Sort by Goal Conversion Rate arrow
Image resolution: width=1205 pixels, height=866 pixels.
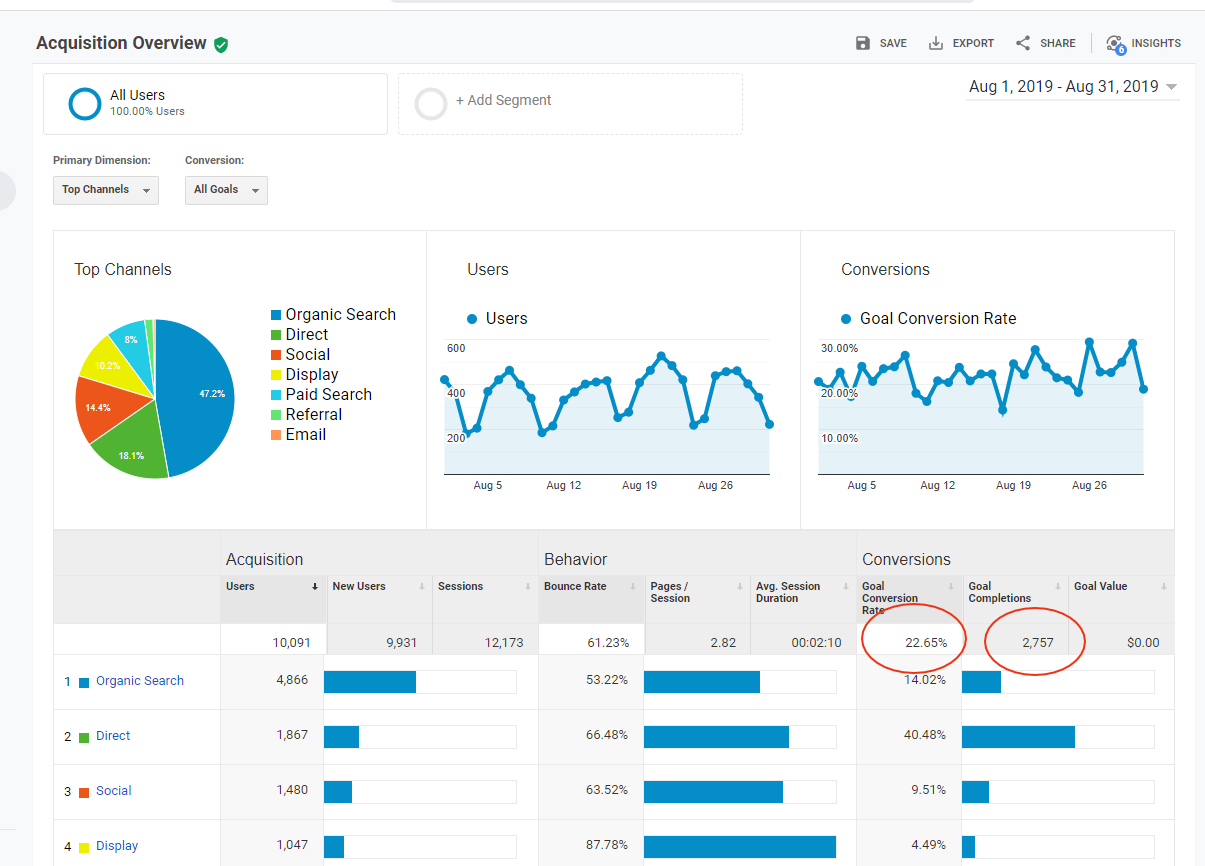tap(952, 587)
